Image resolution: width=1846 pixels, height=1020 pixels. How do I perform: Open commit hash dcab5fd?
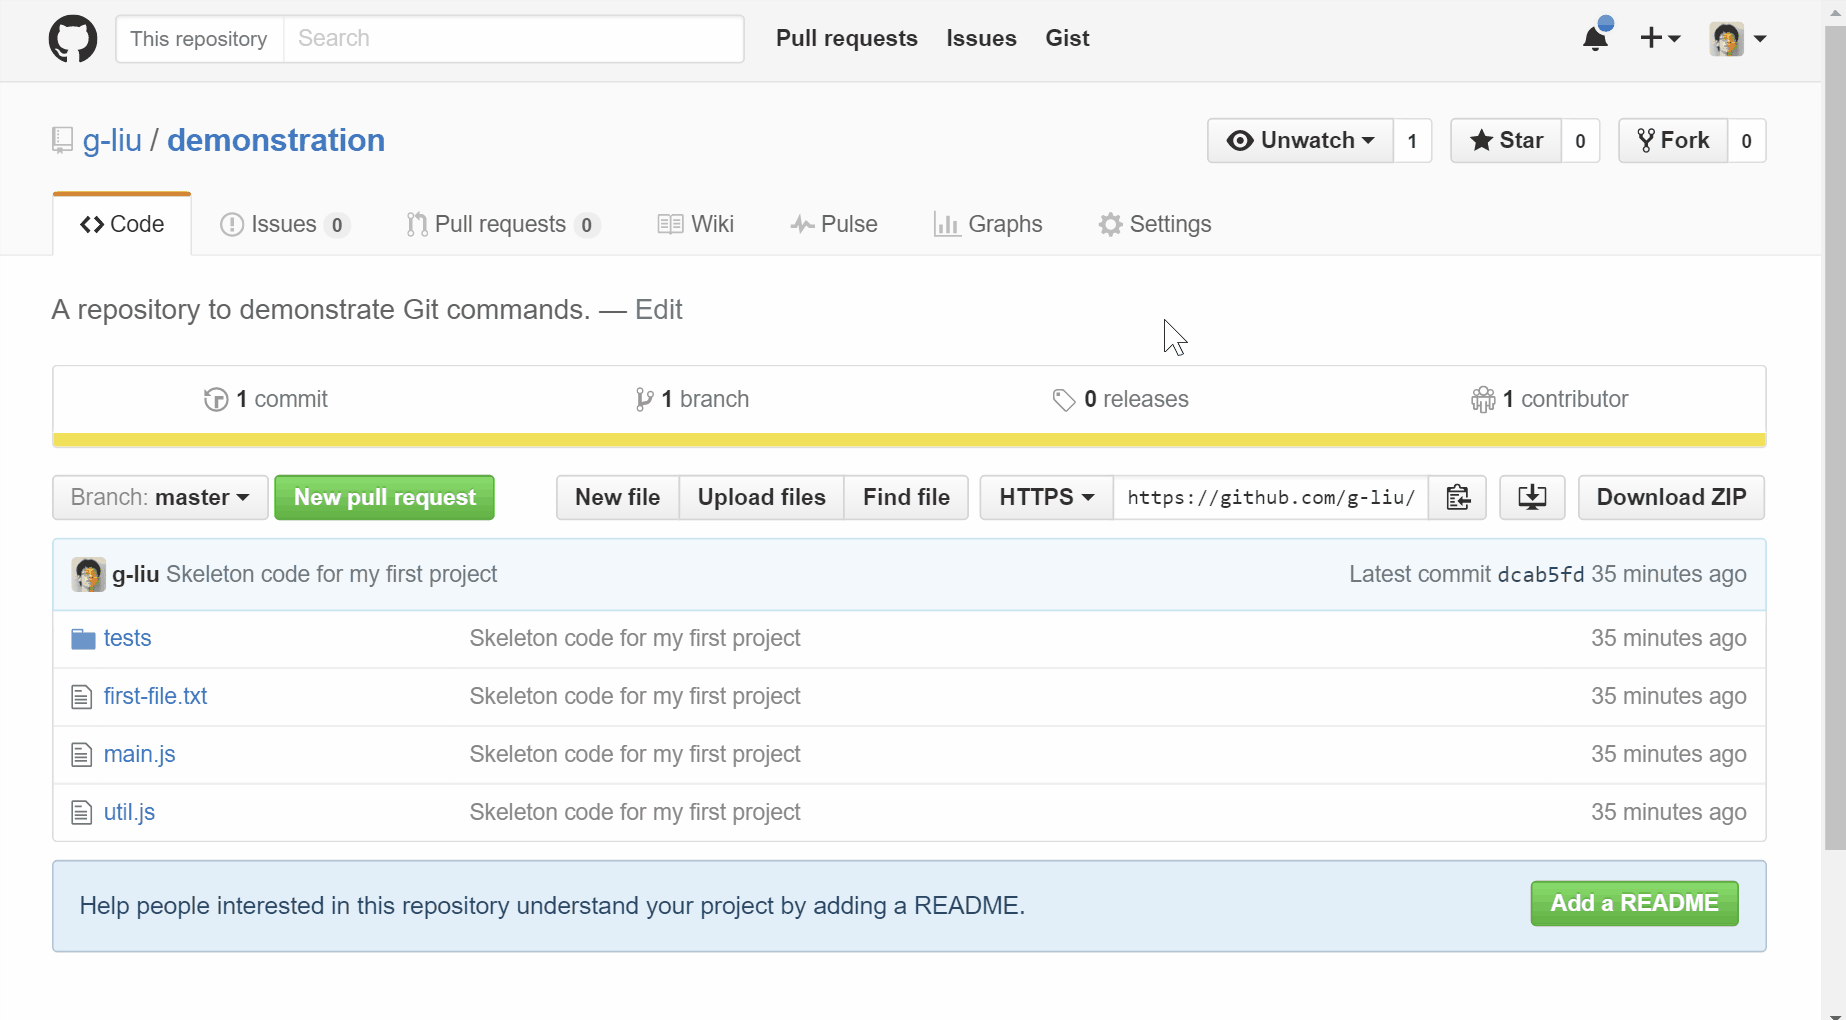pyautogui.click(x=1541, y=574)
